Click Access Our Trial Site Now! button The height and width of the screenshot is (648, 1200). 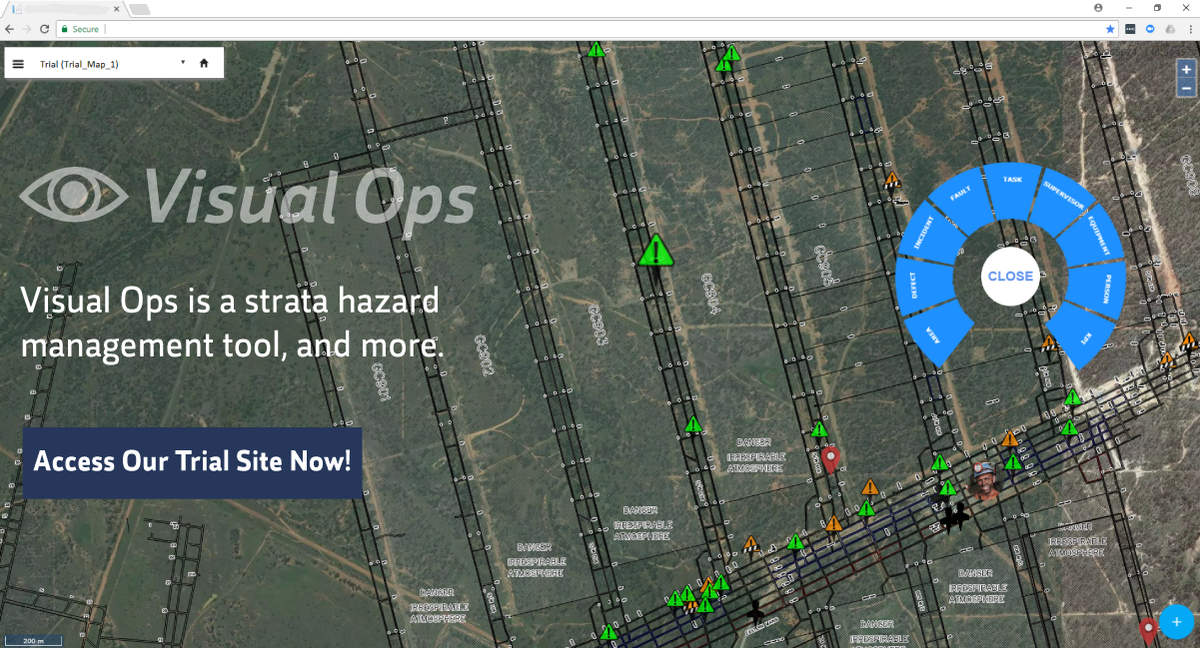(192, 463)
